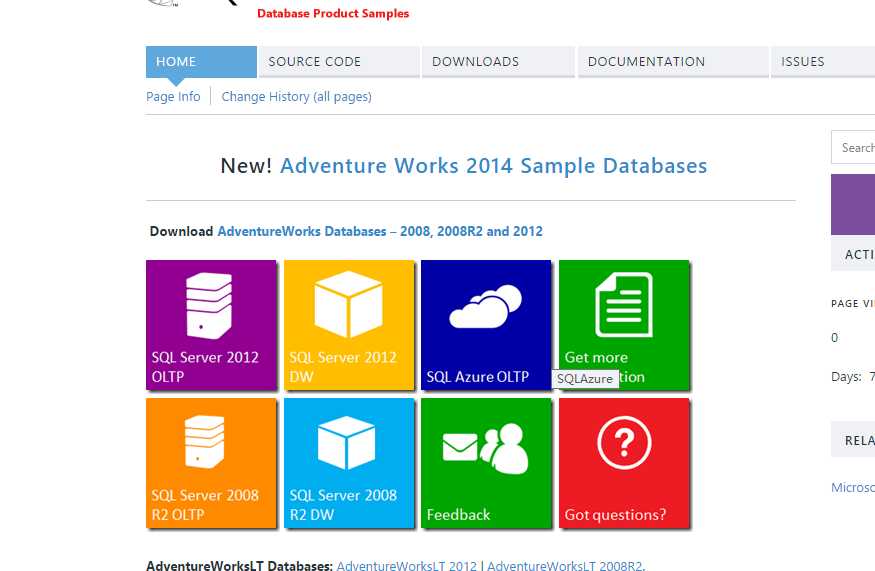The width and height of the screenshot is (875, 571).
Task: Open the SQL Server 2008 R2 OLTP tile
Action: pos(211,463)
